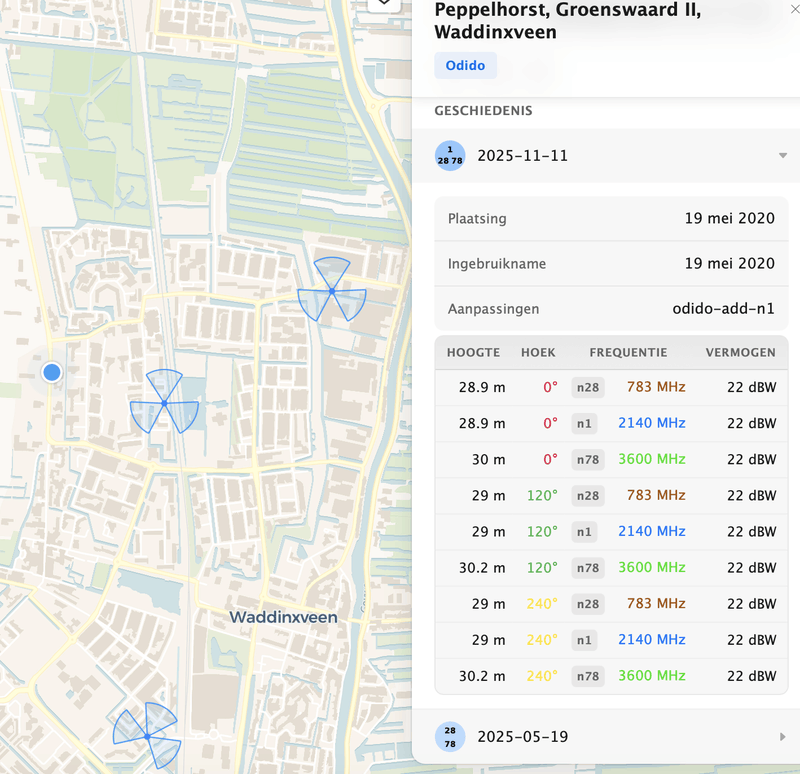This screenshot has height=774, width=800.
Task: Click the Waddinxveen map label
Action: [x=283, y=617]
